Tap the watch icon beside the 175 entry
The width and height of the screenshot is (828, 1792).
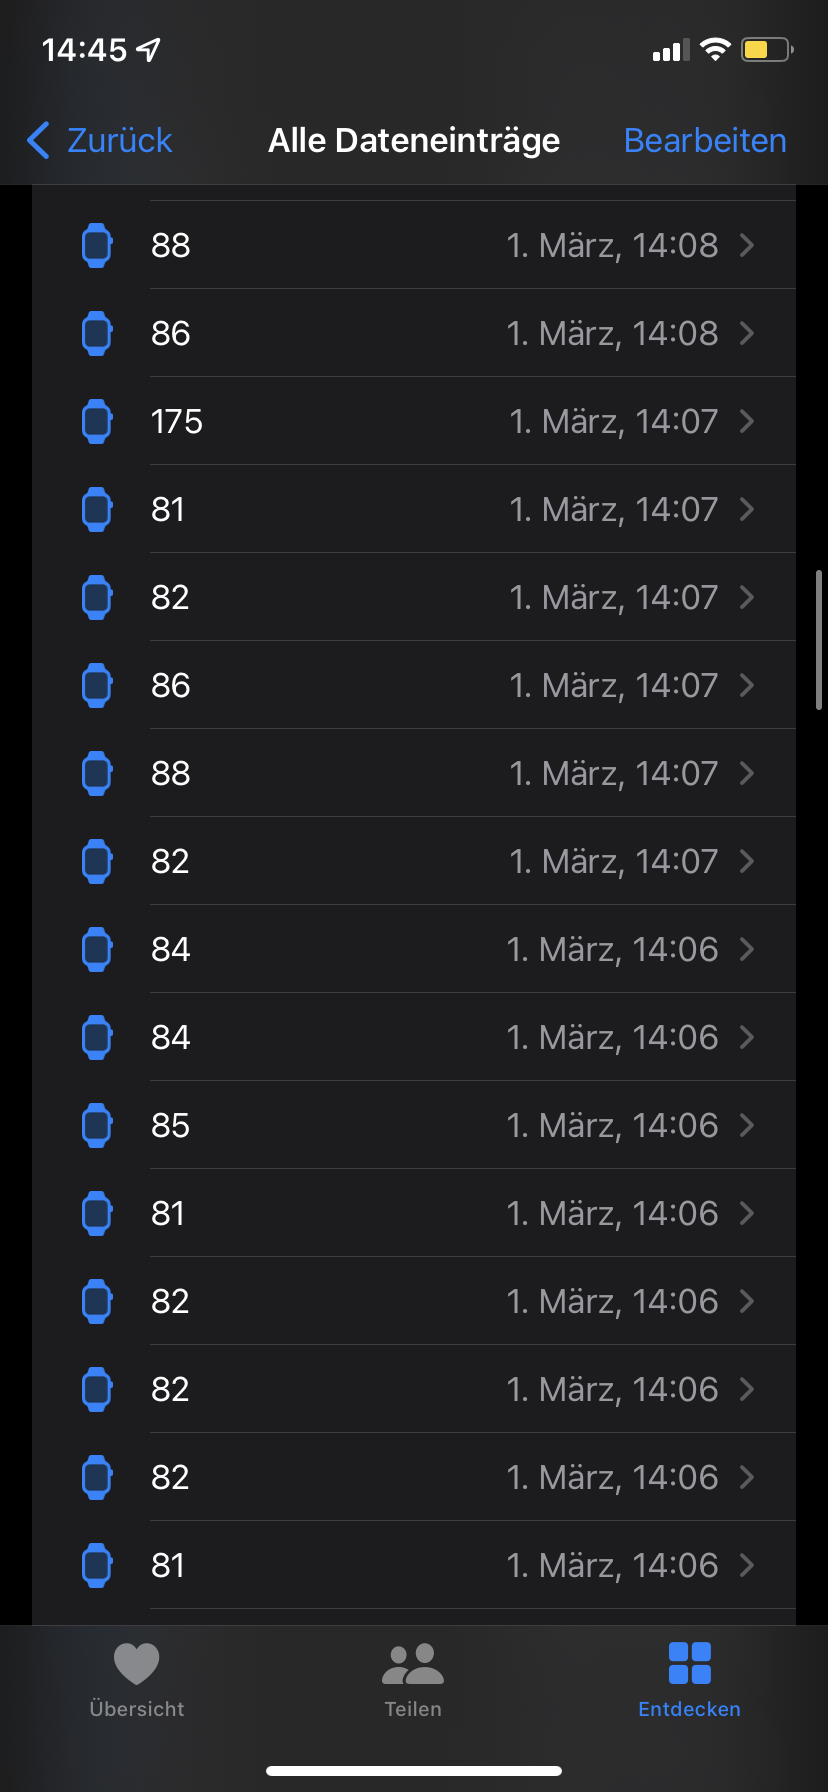(97, 421)
